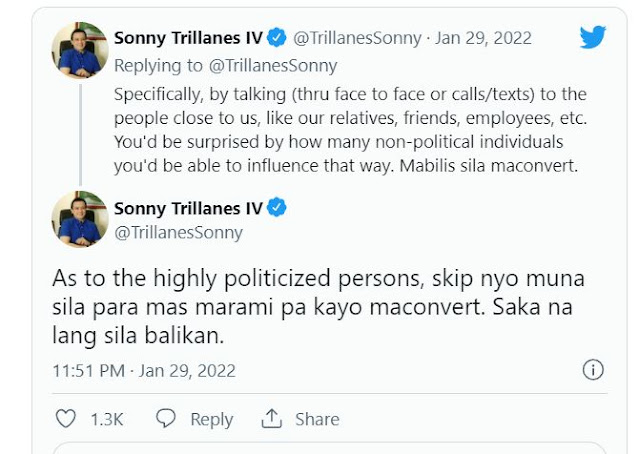Screen dimensions: 639x454
Task: Open Sonny Trillanes IV name in top tweet
Action: (x=188, y=39)
